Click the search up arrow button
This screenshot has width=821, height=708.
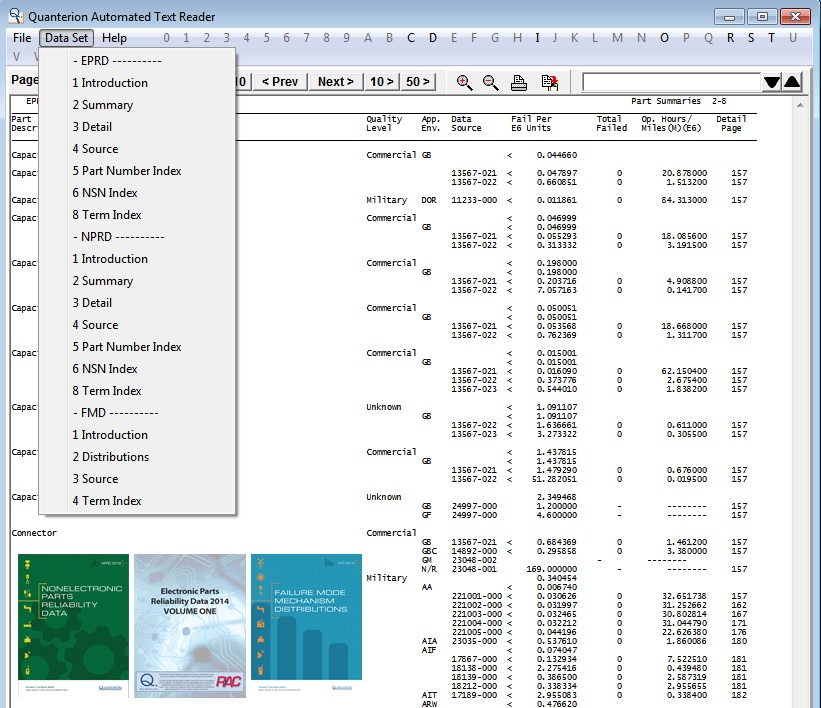pos(792,82)
